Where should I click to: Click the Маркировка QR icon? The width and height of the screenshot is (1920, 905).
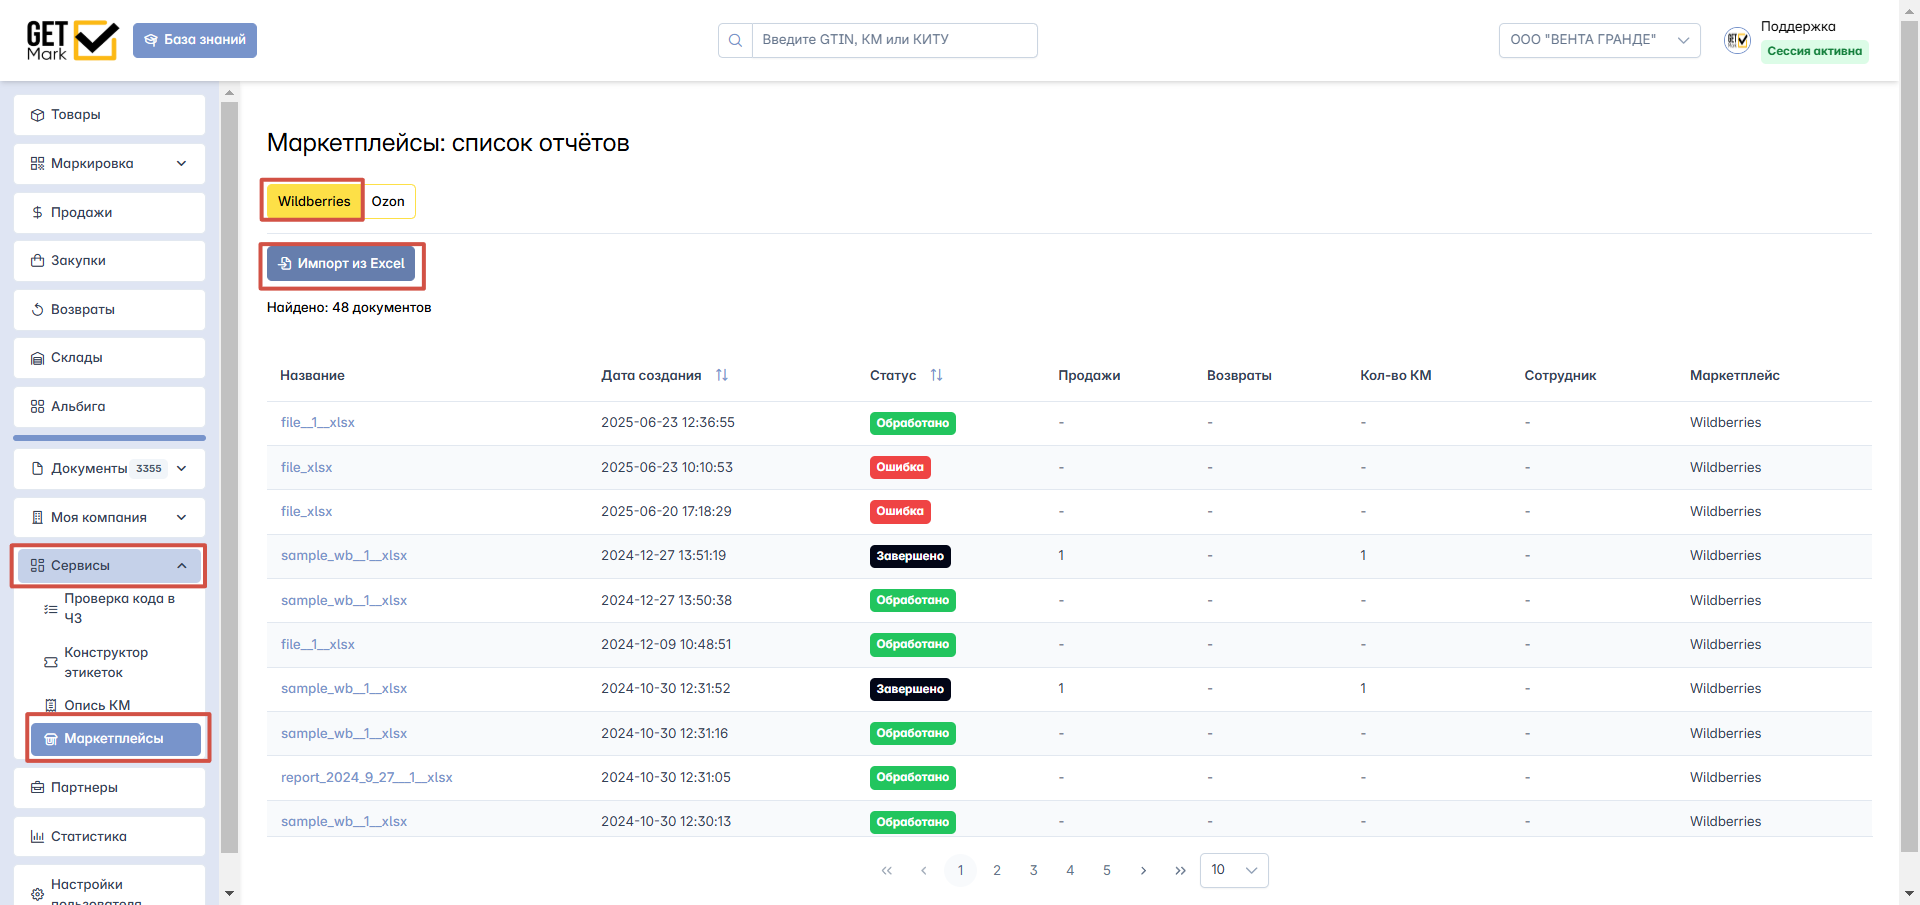pos(38,164)
